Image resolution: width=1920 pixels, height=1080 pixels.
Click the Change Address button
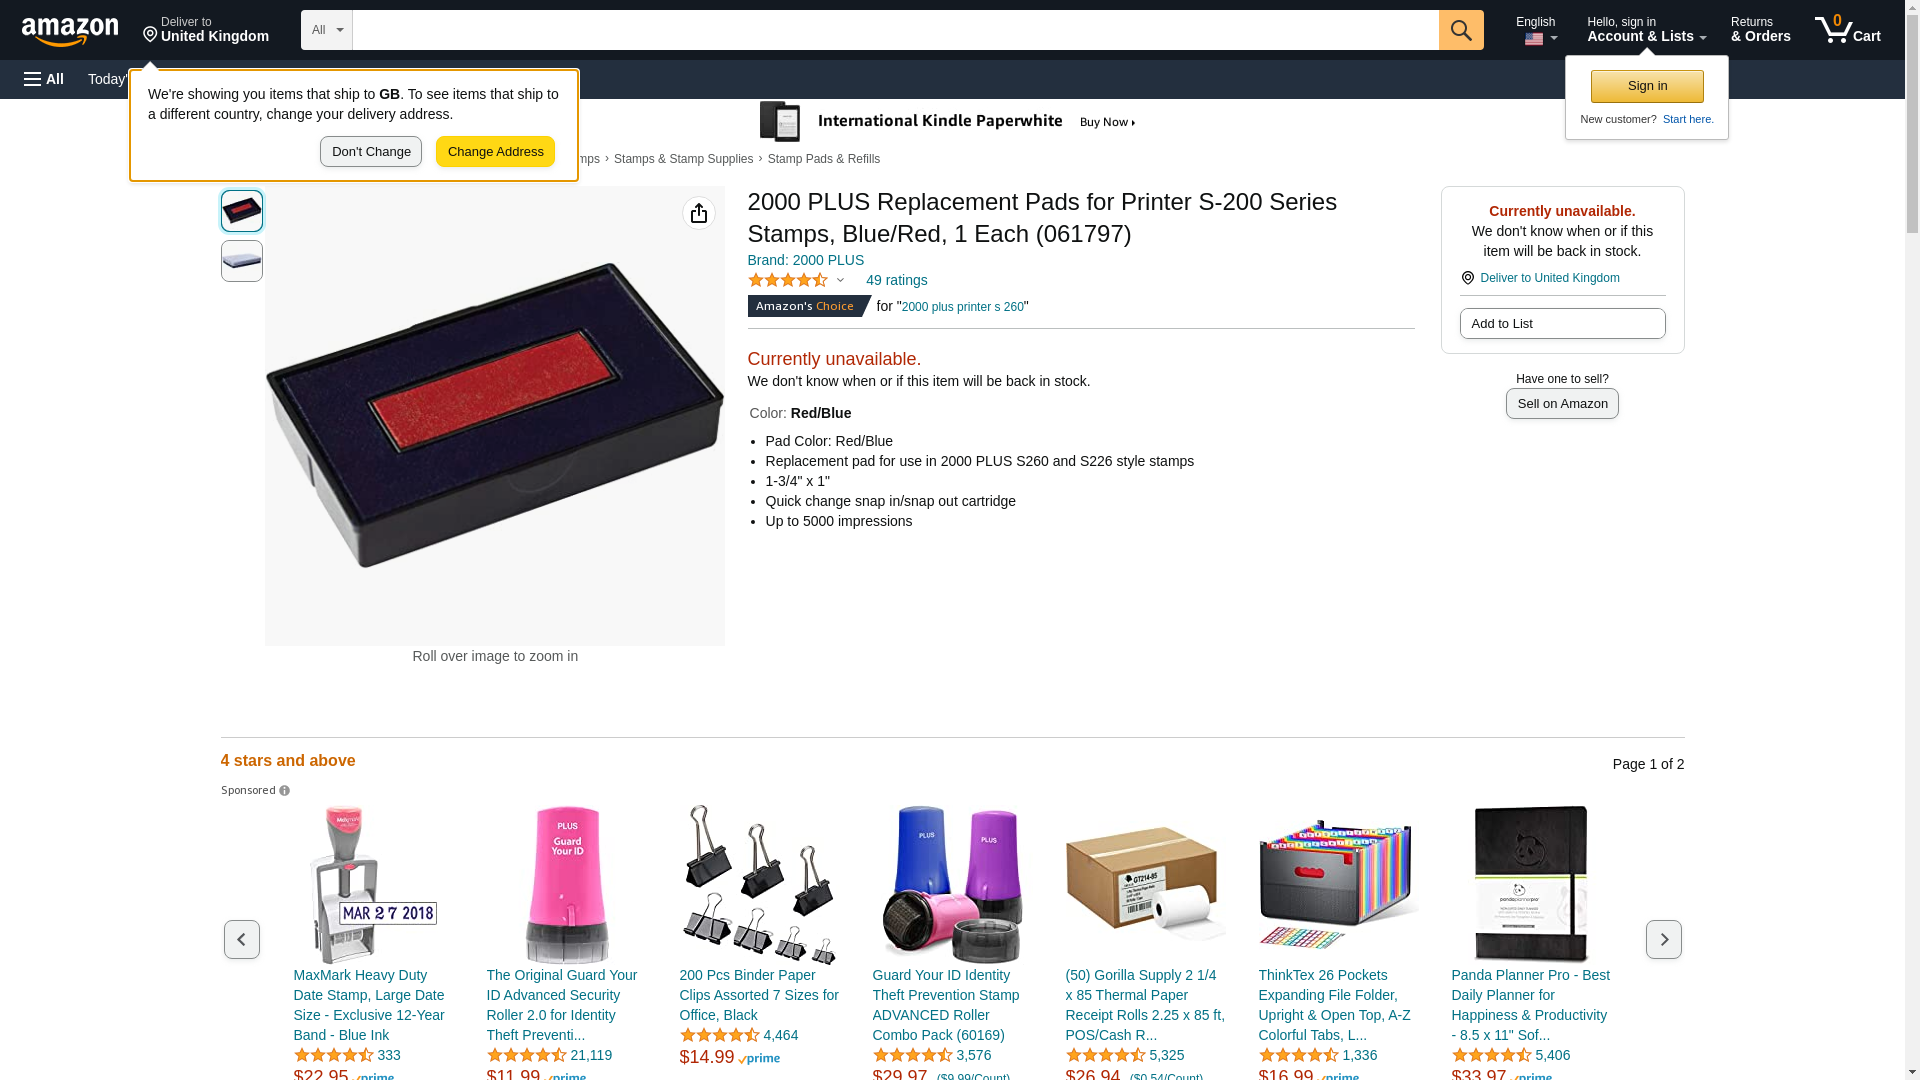(x=495, y=152)
